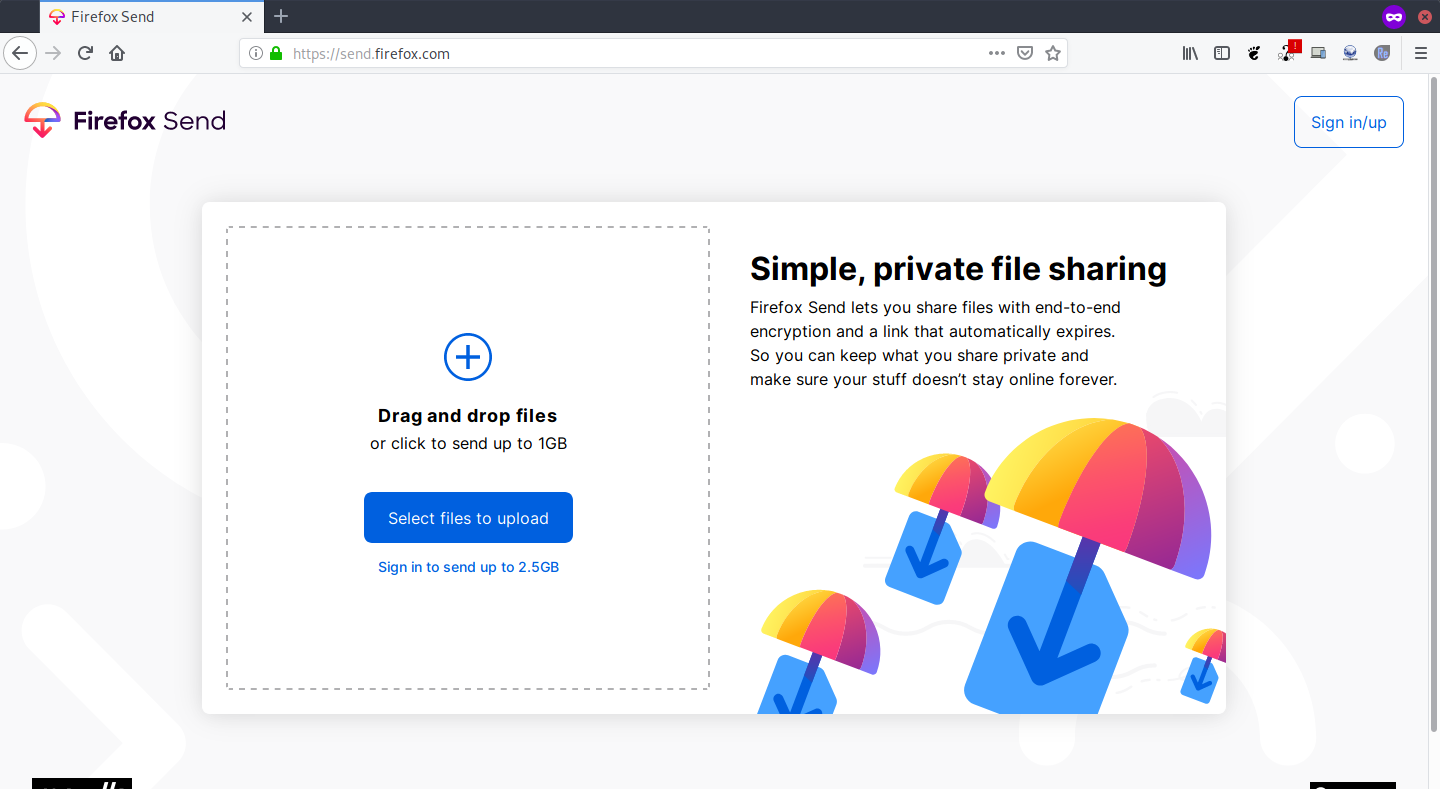Open the Firefox hamburger menu
Viewport: 1440px width, 789px height.
coord(1421,53)
